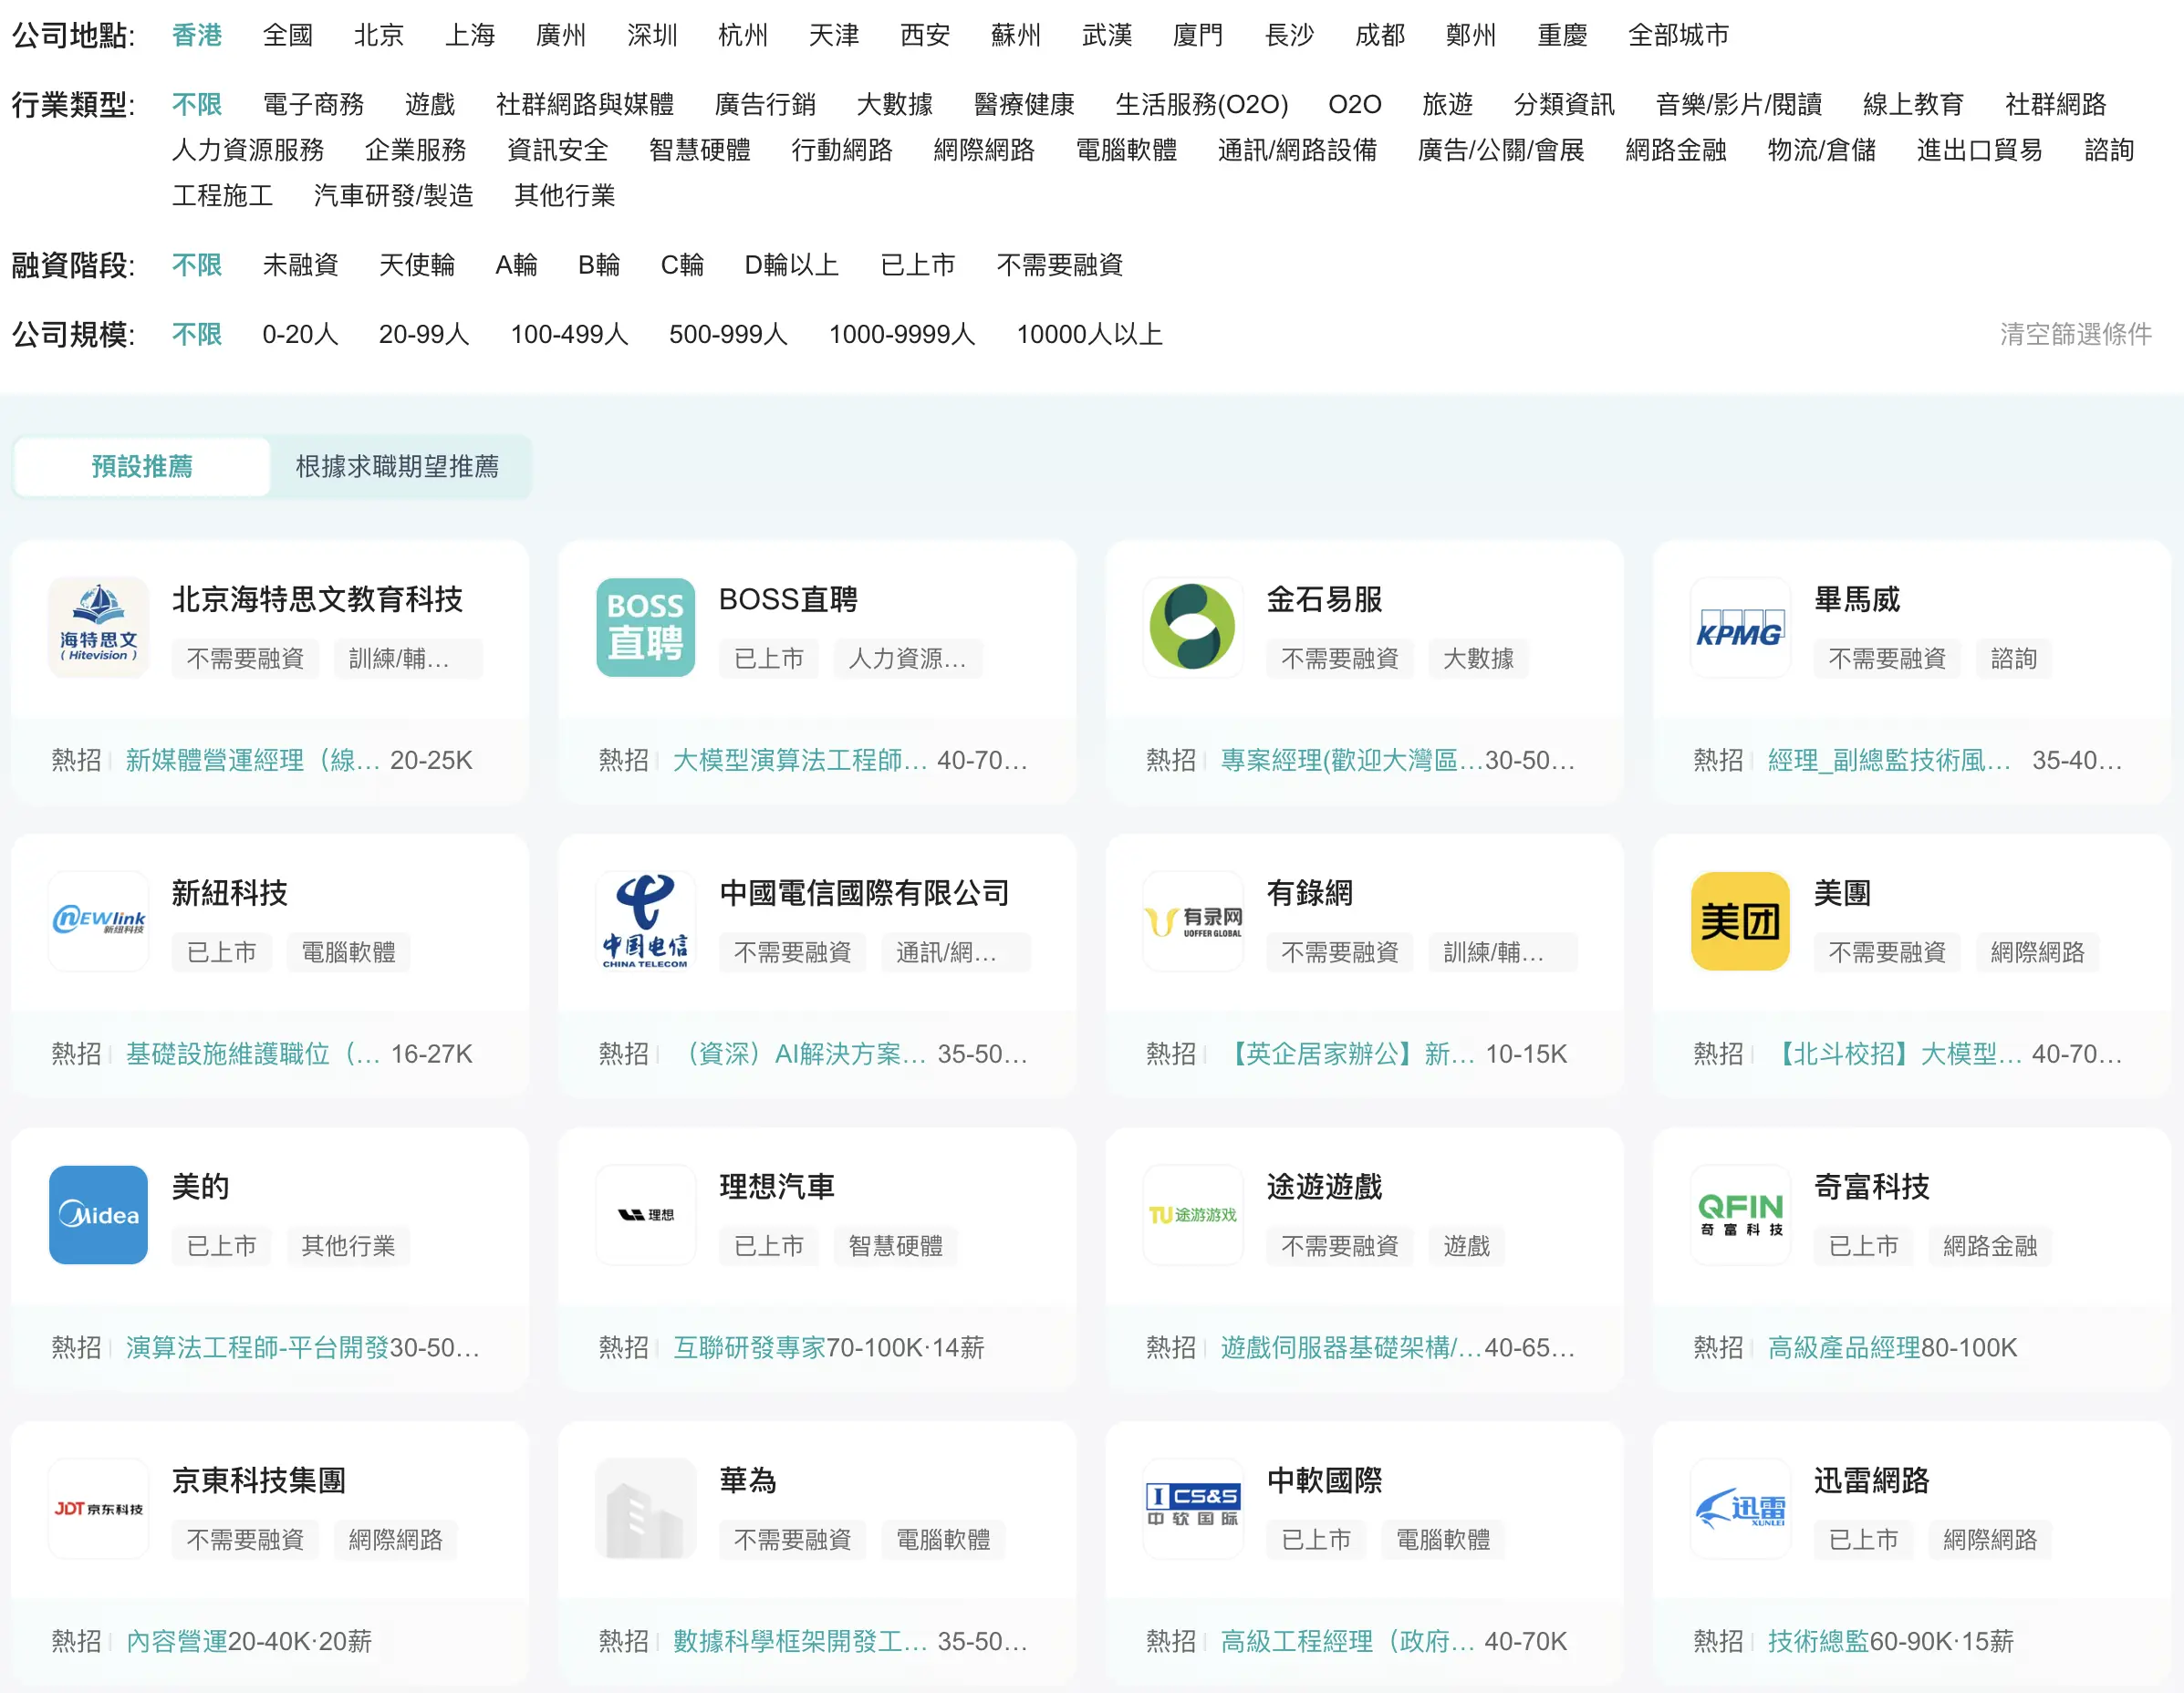Open job 【英企居家辦公】 10-15K
The height and width of the screenshot is (1693, 2184).
(1347, 1054)
